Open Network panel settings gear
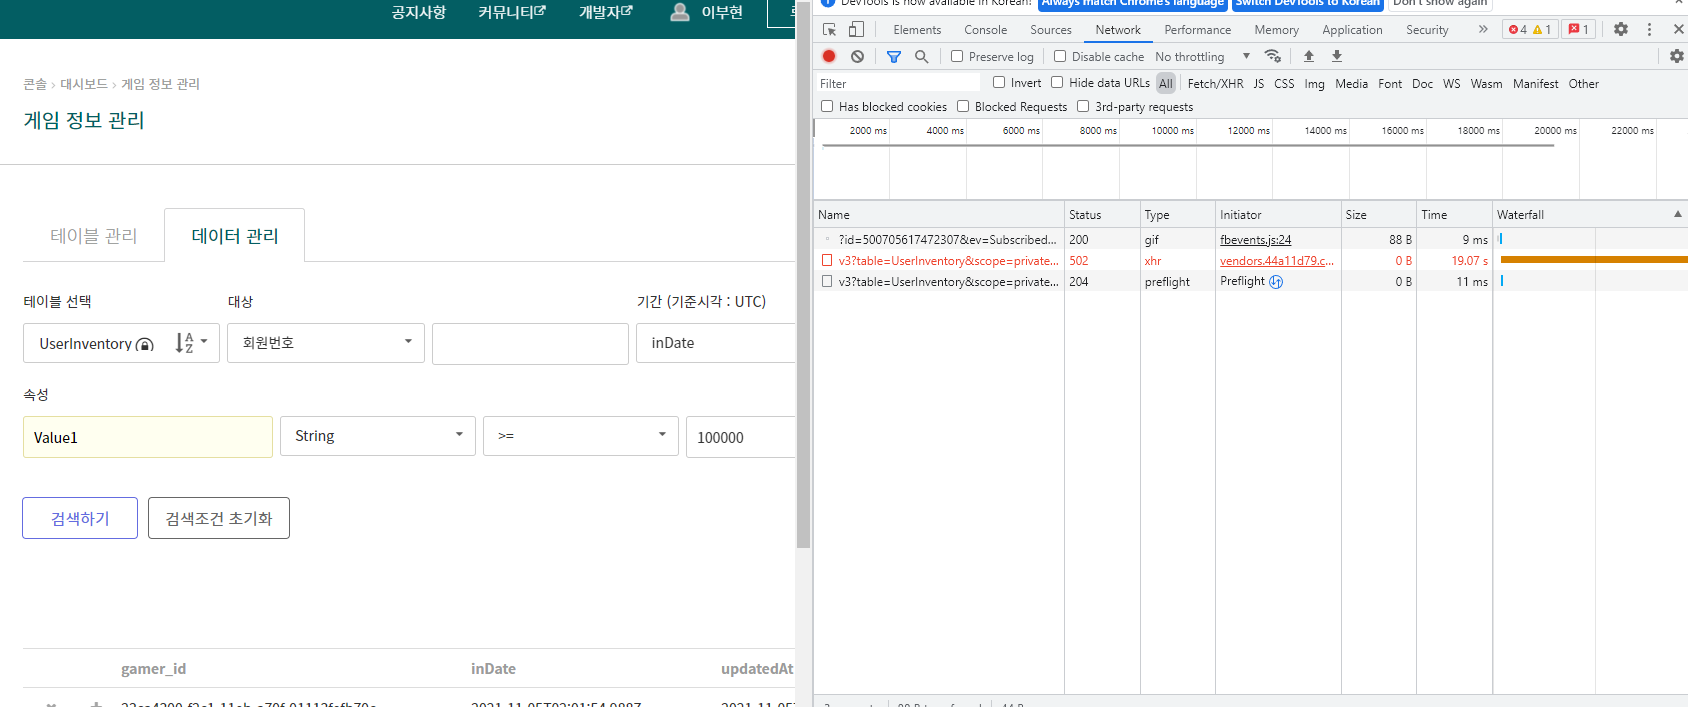This screenshot has width=1688, height=707. point(1677,56)
